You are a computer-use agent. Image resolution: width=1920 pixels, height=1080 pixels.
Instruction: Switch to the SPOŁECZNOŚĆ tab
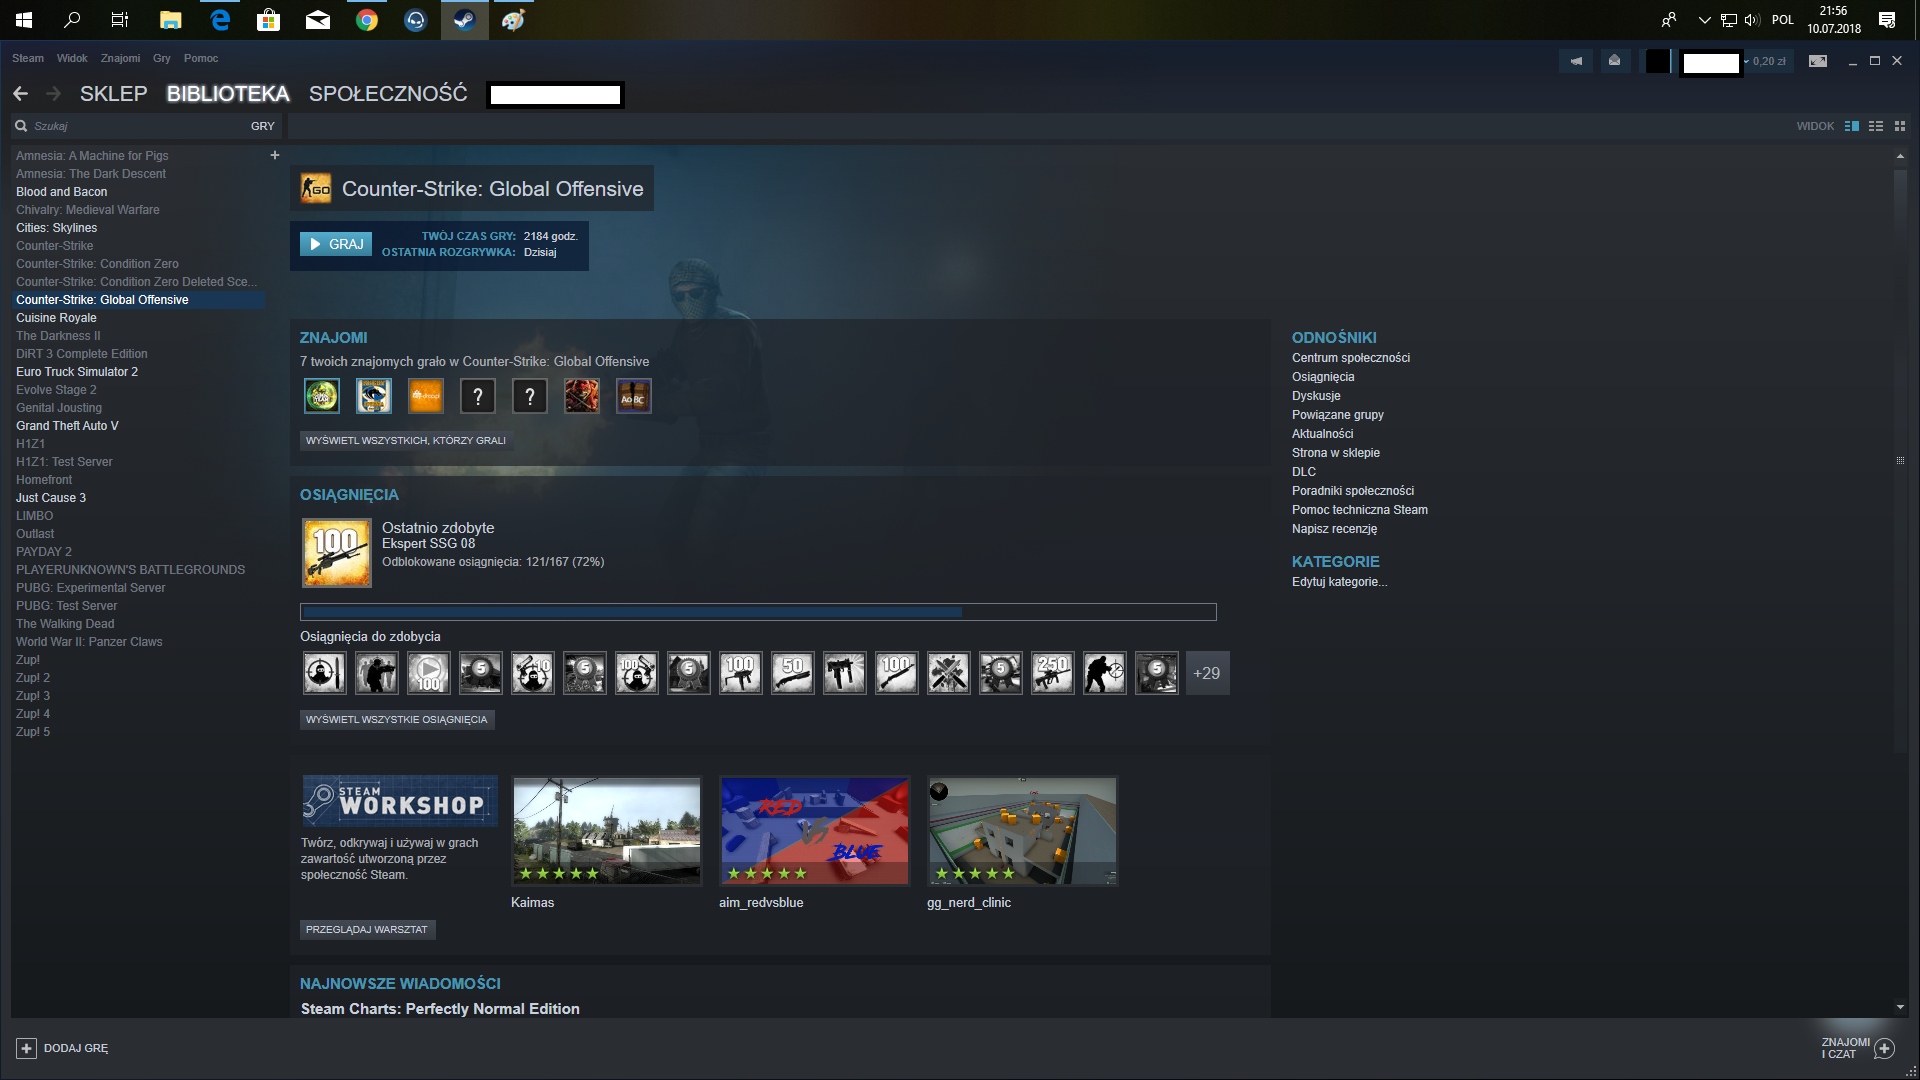(388, 93)
